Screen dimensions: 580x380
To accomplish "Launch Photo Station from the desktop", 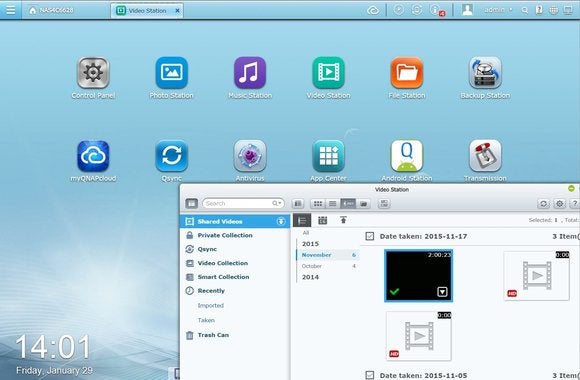I will (x=172, y=73).
